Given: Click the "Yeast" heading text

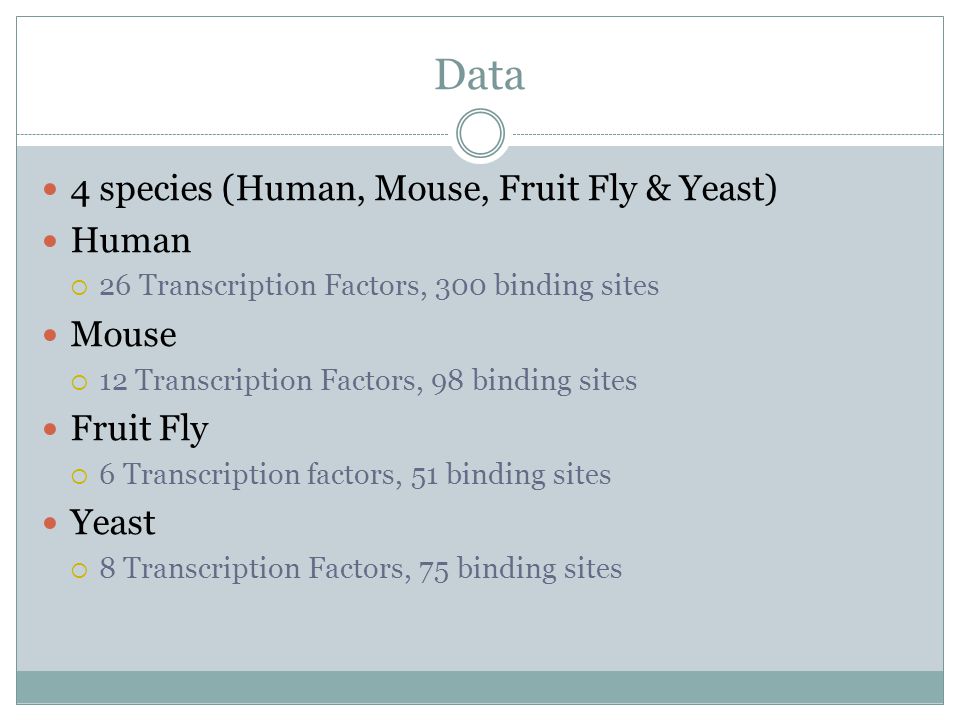Looking at the screenshot, I should point(113,522).
